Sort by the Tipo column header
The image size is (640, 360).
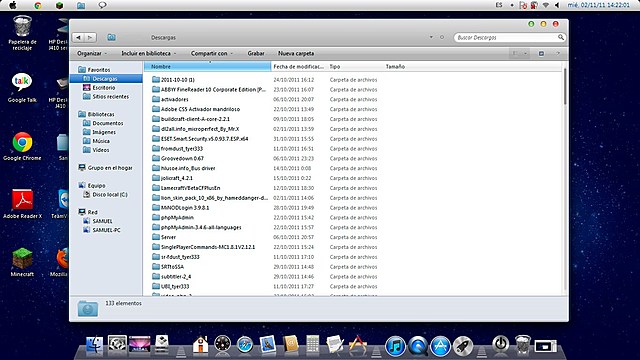tap(355, 67)
